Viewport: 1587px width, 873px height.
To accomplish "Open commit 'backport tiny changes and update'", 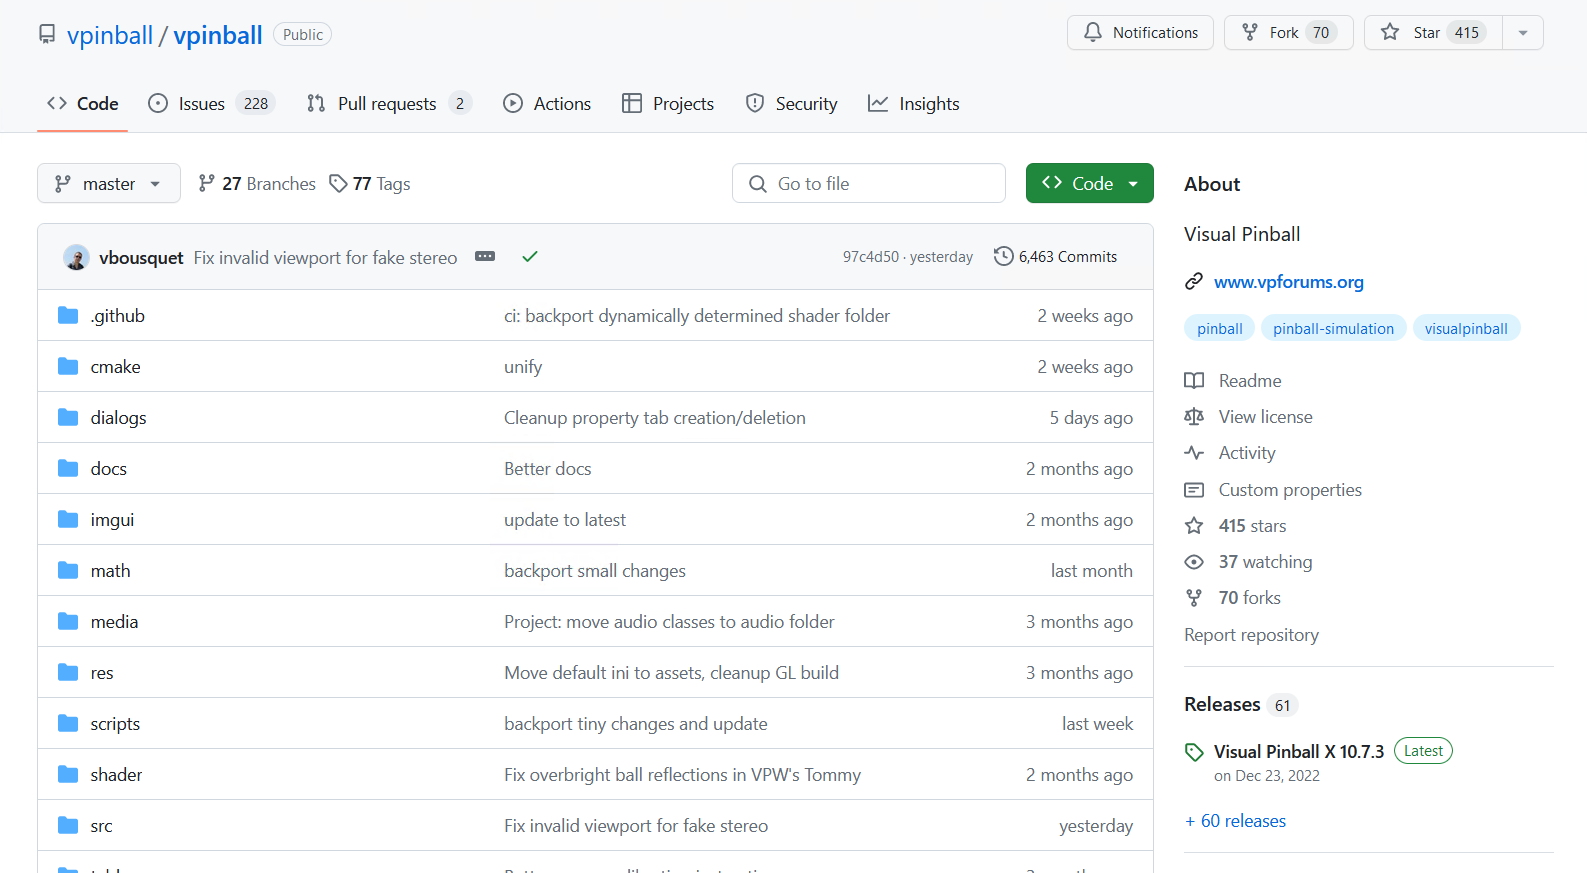I will pos(636,724).
